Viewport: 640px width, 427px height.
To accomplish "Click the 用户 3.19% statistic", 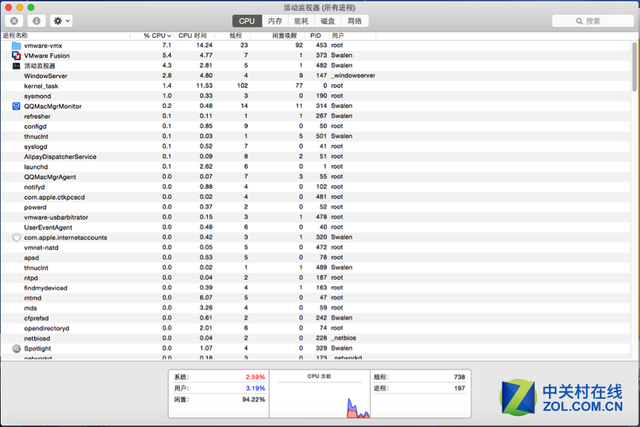I will pyautogui.click(x=219, y=388).
